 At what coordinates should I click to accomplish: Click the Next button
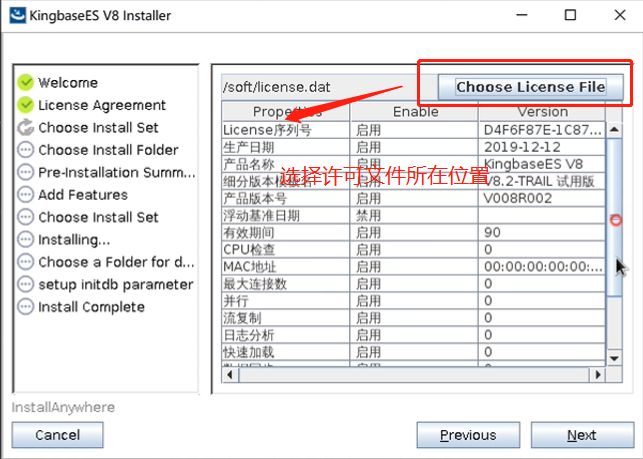582,435
